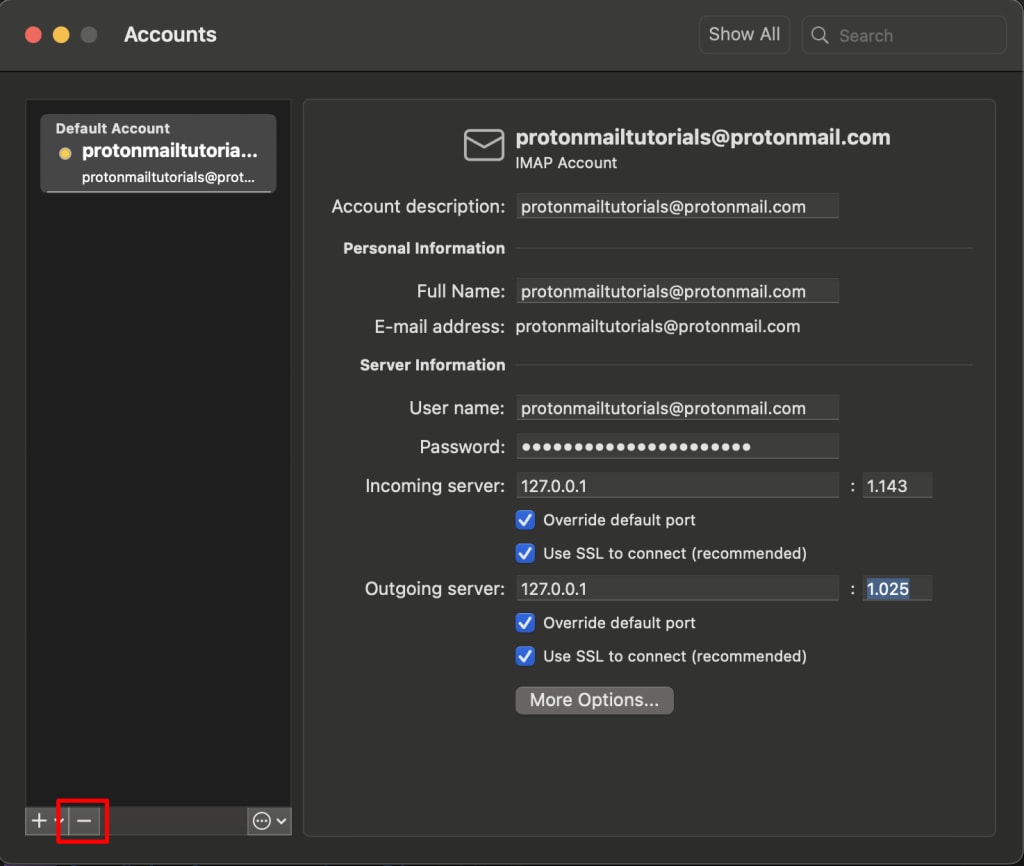This screenshot has height=866, width=1024.
Task: Click the remove account minus icon
Action: pos(83,820)
